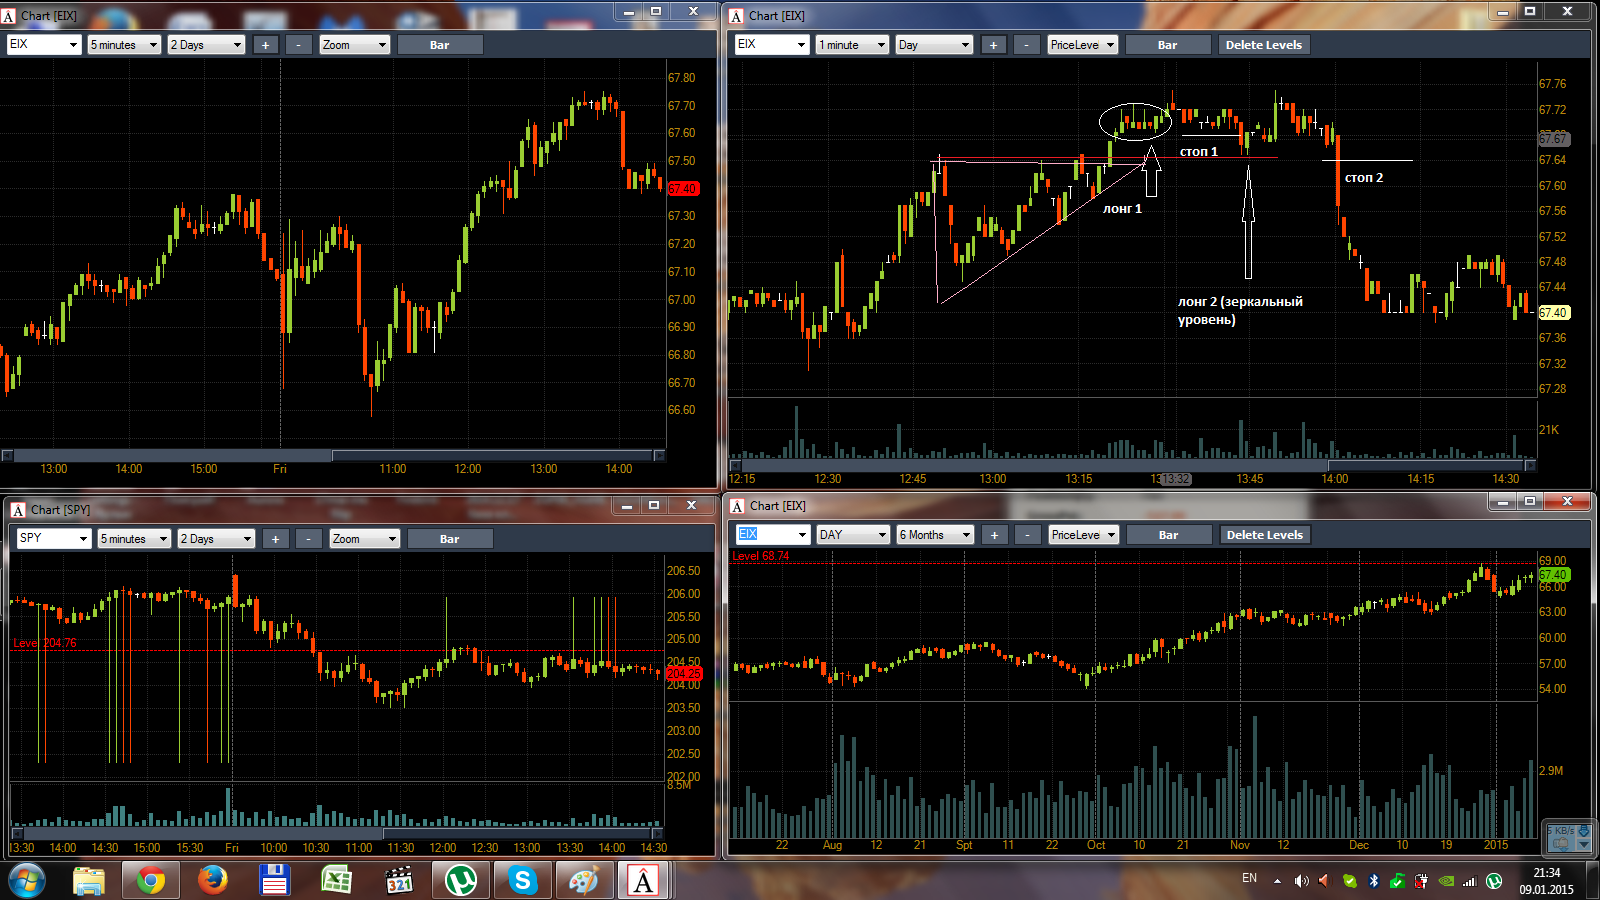1600x900 pixels.
Task: Click the uTorrent tray icon
Action: click(x=1494, y=881)
